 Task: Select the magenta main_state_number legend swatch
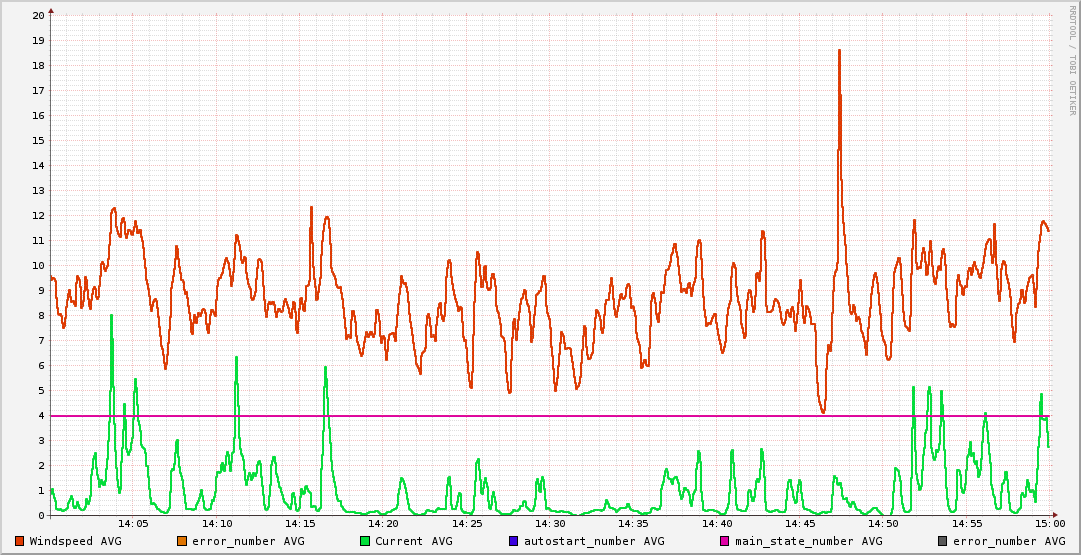click(x=725, y=541)
